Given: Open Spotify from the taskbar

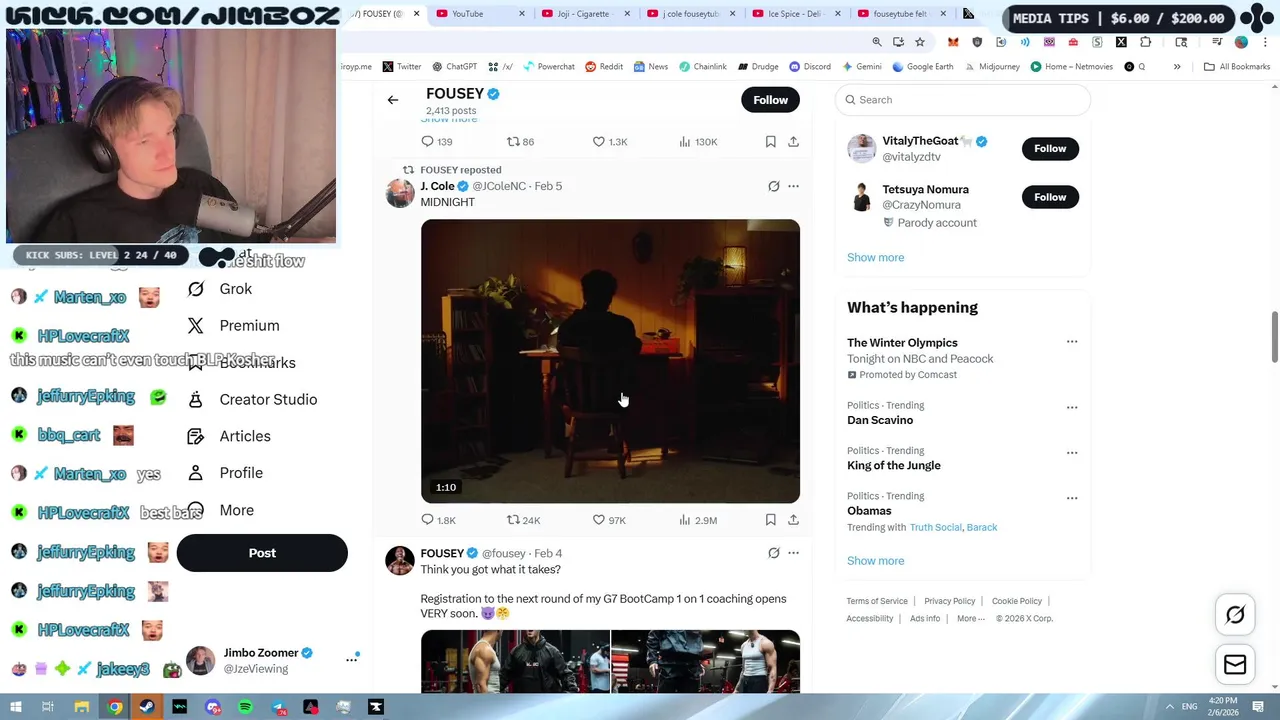Looking at the screenshot, I should 245,707.
